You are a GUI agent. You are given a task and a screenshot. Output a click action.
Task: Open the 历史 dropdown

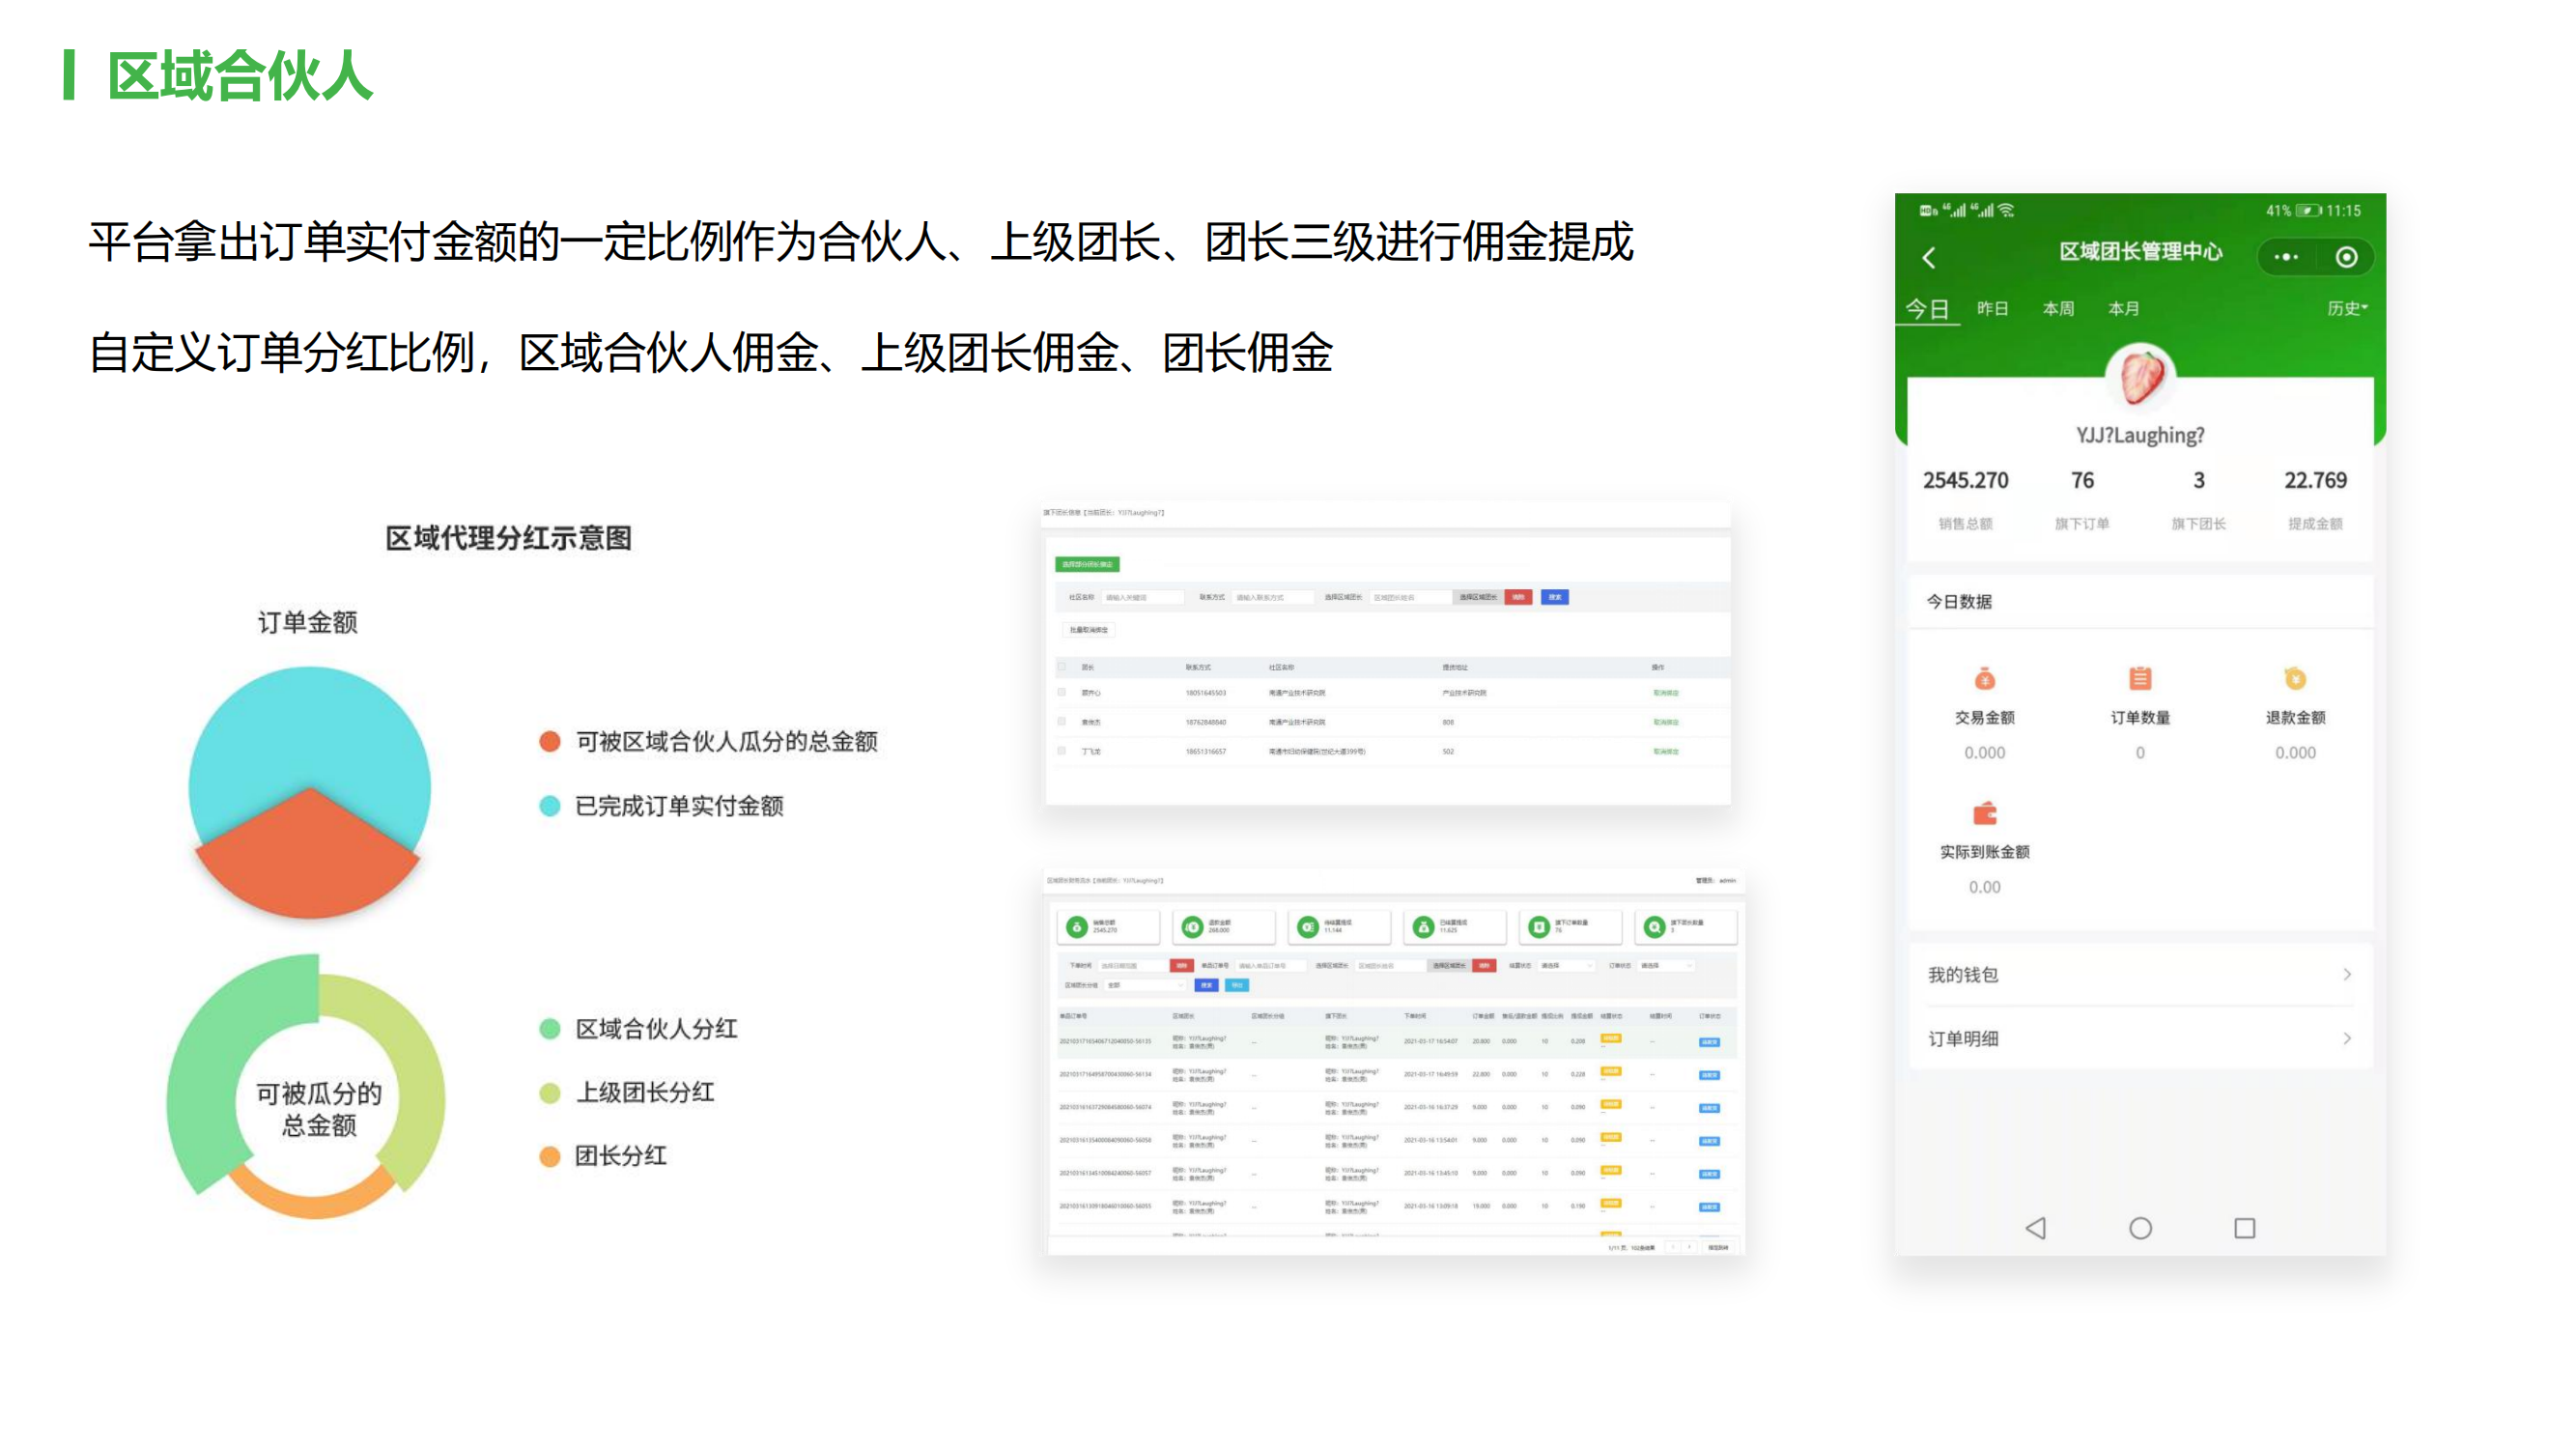2347,308
